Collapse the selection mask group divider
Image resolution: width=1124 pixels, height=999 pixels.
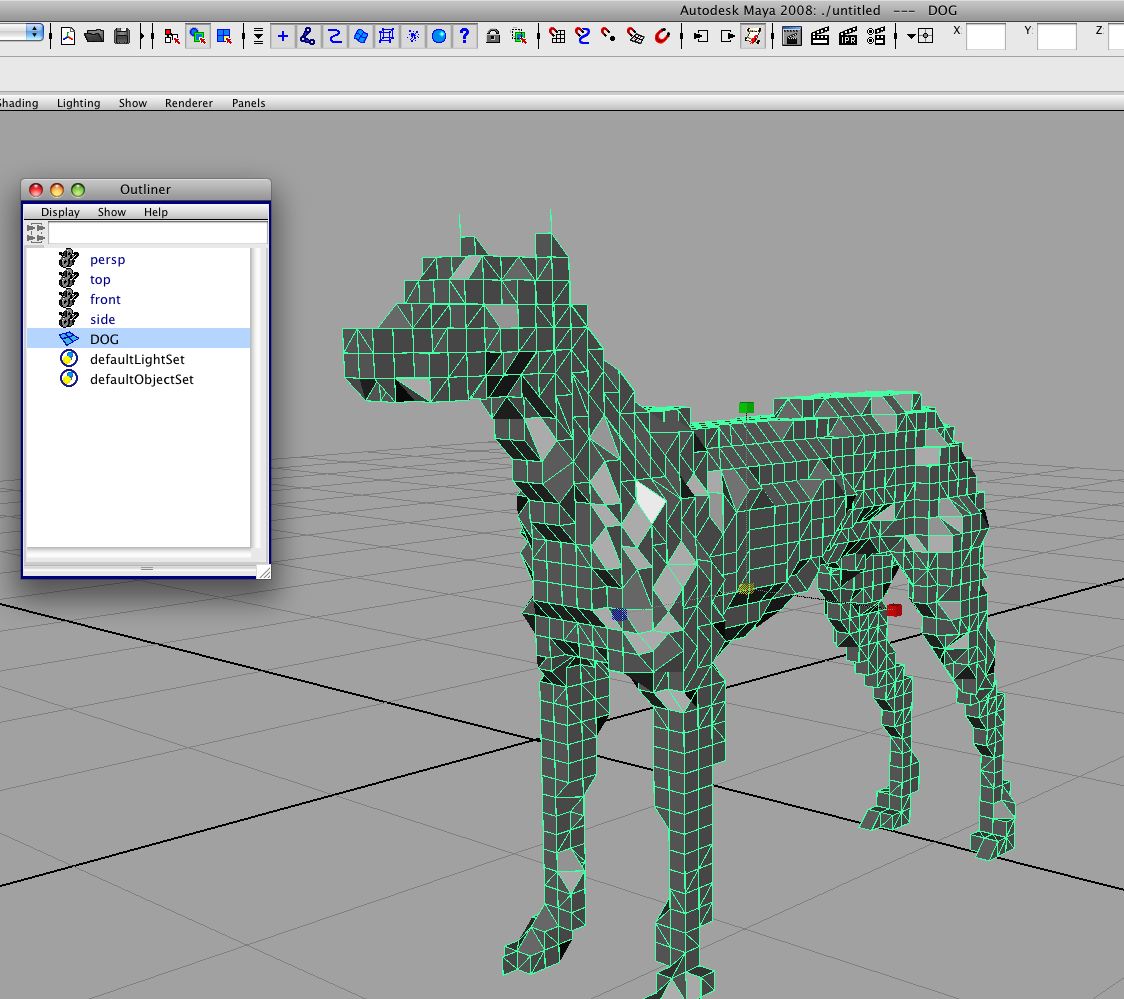pyautogui.click(x=243, y=36)
